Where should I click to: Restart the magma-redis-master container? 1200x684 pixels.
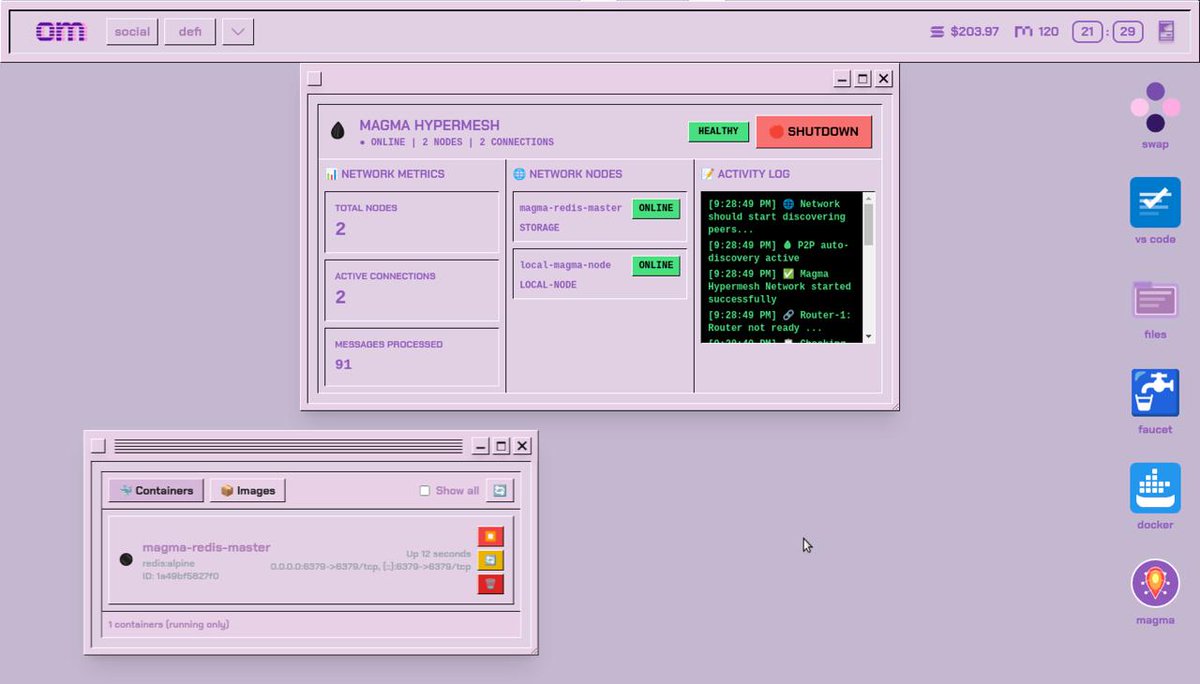(x=491, y=560)
